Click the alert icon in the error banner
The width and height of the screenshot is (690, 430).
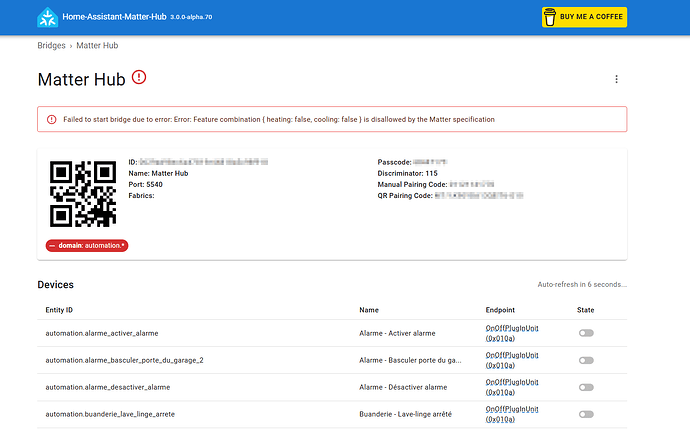pos(51,119)
